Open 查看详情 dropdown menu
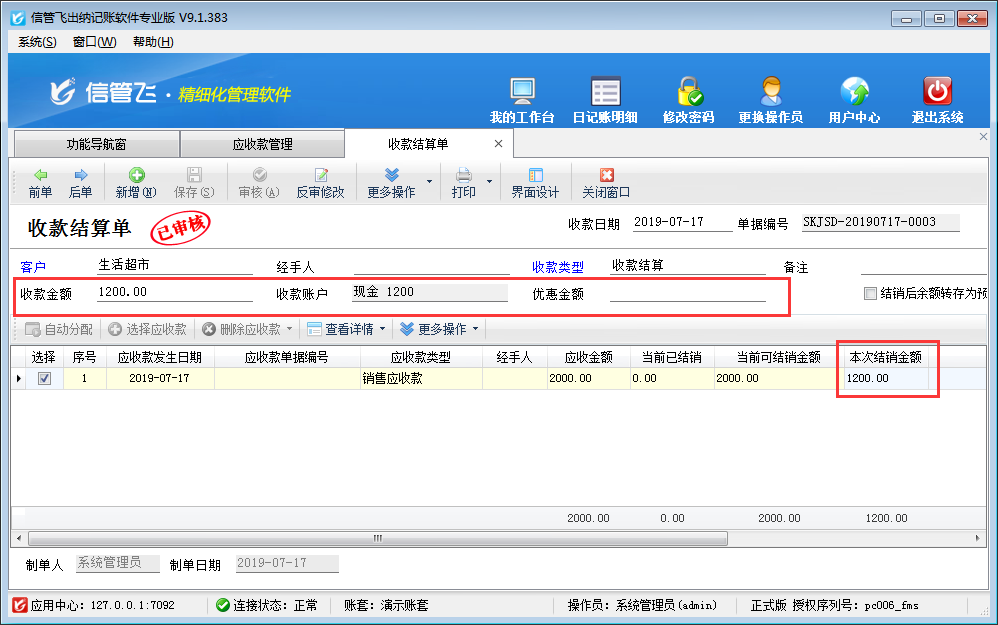The width and height of the screenshot is (998, 625). tap(346, 329)
